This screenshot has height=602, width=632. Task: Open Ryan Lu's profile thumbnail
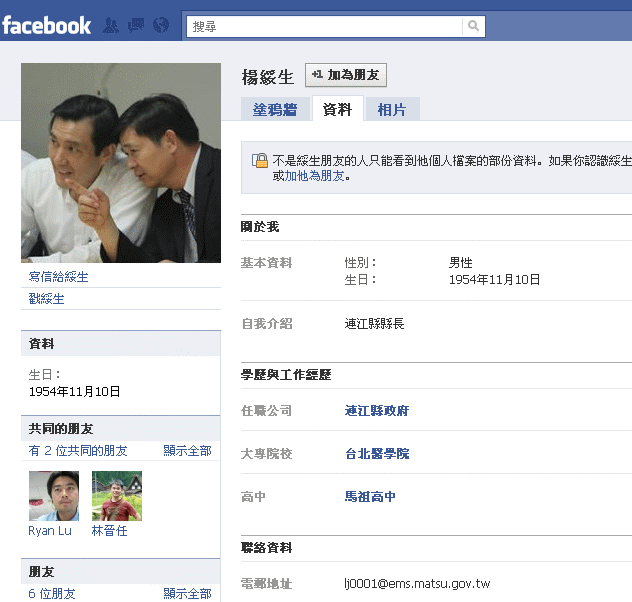pos(54,496)
